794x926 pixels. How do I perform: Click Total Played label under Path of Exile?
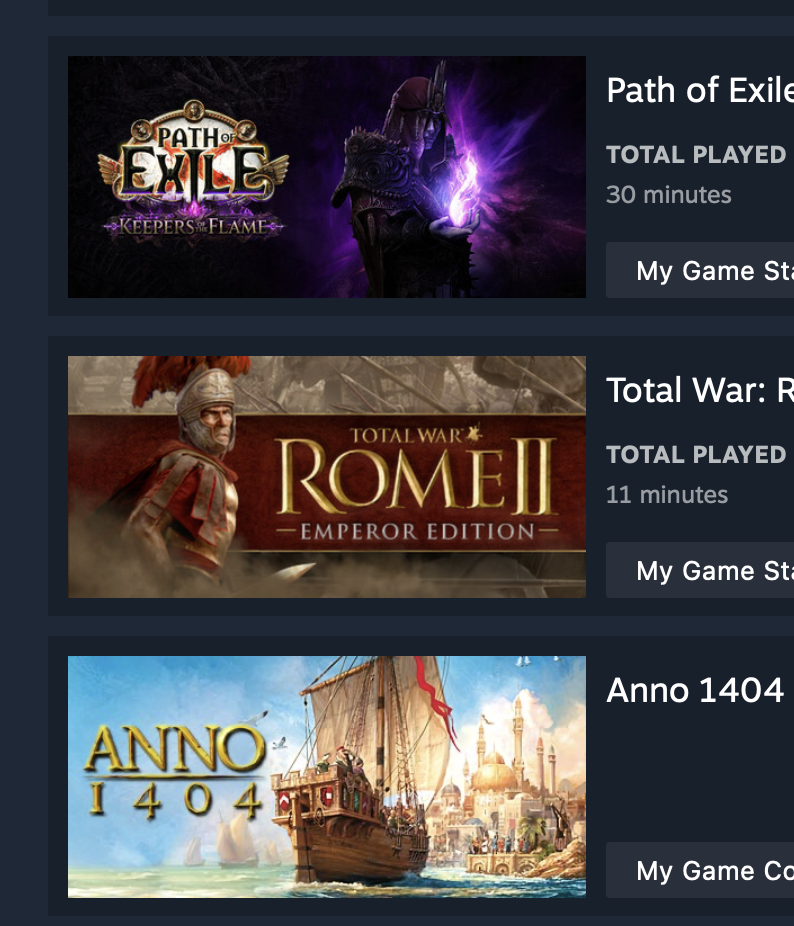pos(696,155)
